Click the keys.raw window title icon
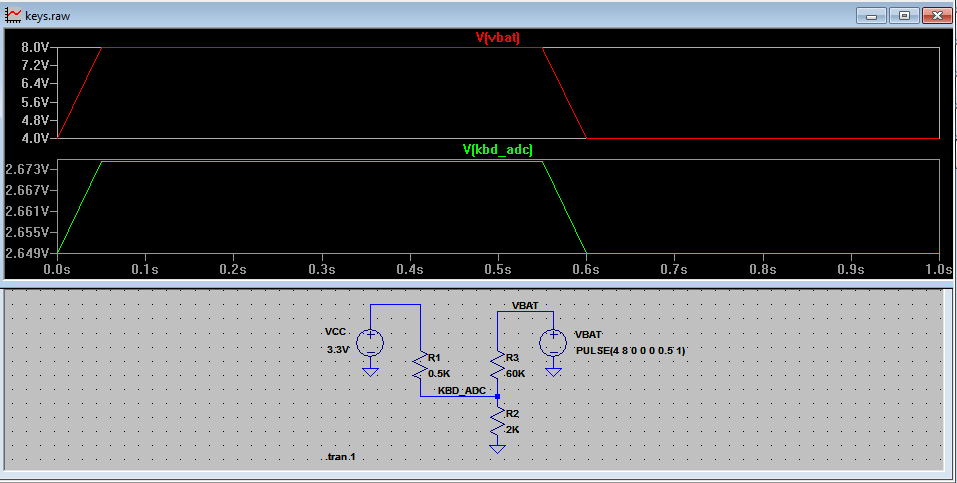957x483 pixels. [x=13, y=15]
